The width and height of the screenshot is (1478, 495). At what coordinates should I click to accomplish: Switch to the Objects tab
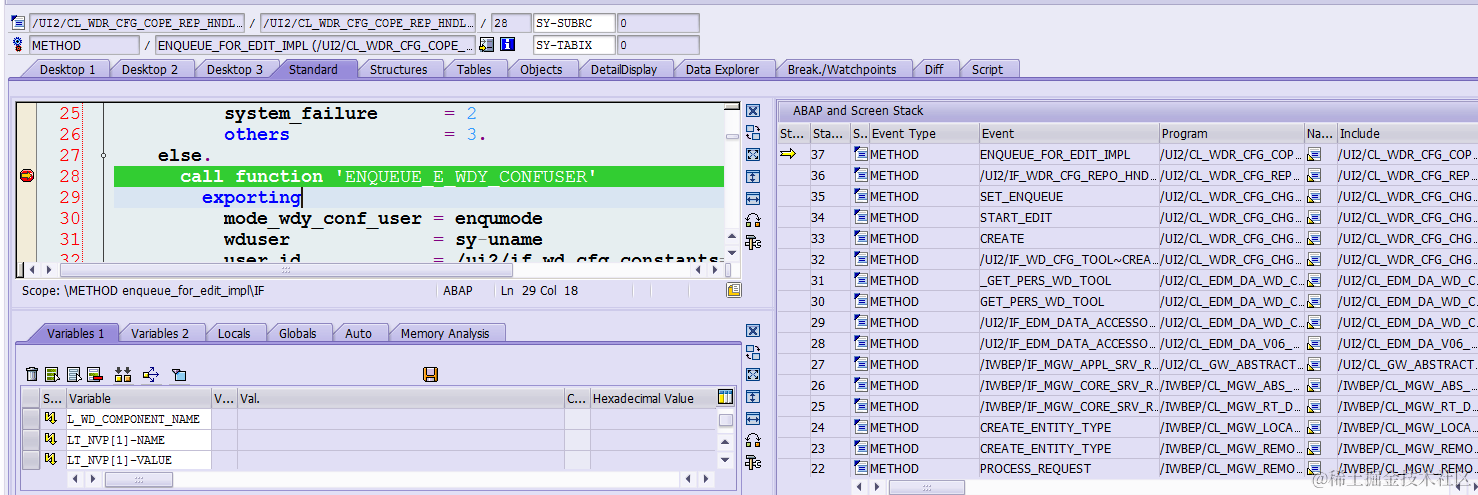tap(541, 69)
